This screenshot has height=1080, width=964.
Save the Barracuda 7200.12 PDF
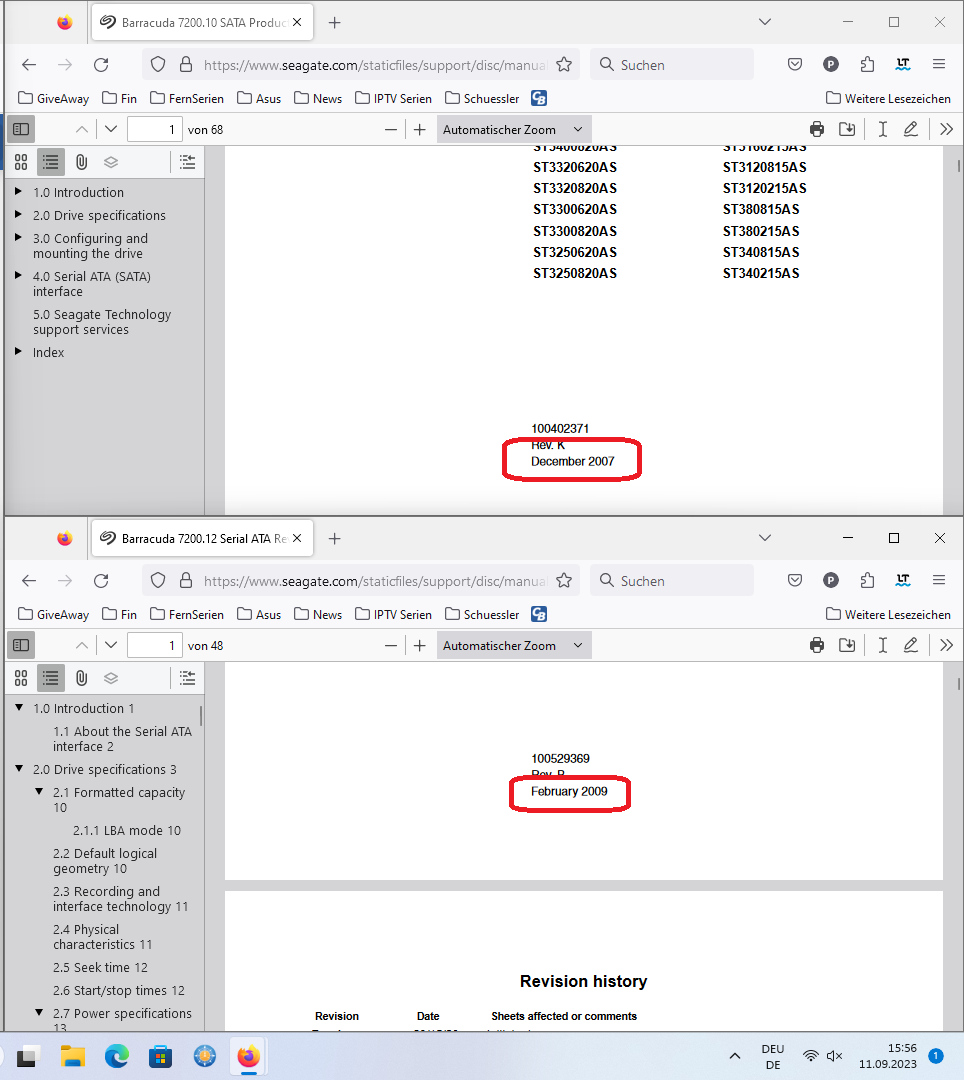coord(847,645)
